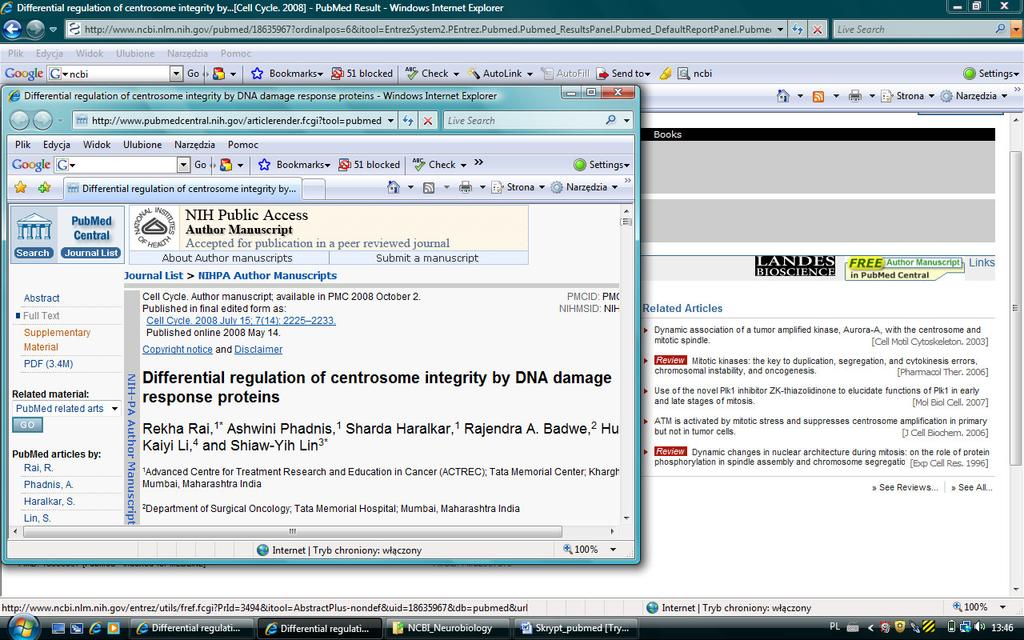The height and width of the screenshot is (640, 1024).
Task: Click red Stop icon in PubMed Central window
Action: [428, 121]
